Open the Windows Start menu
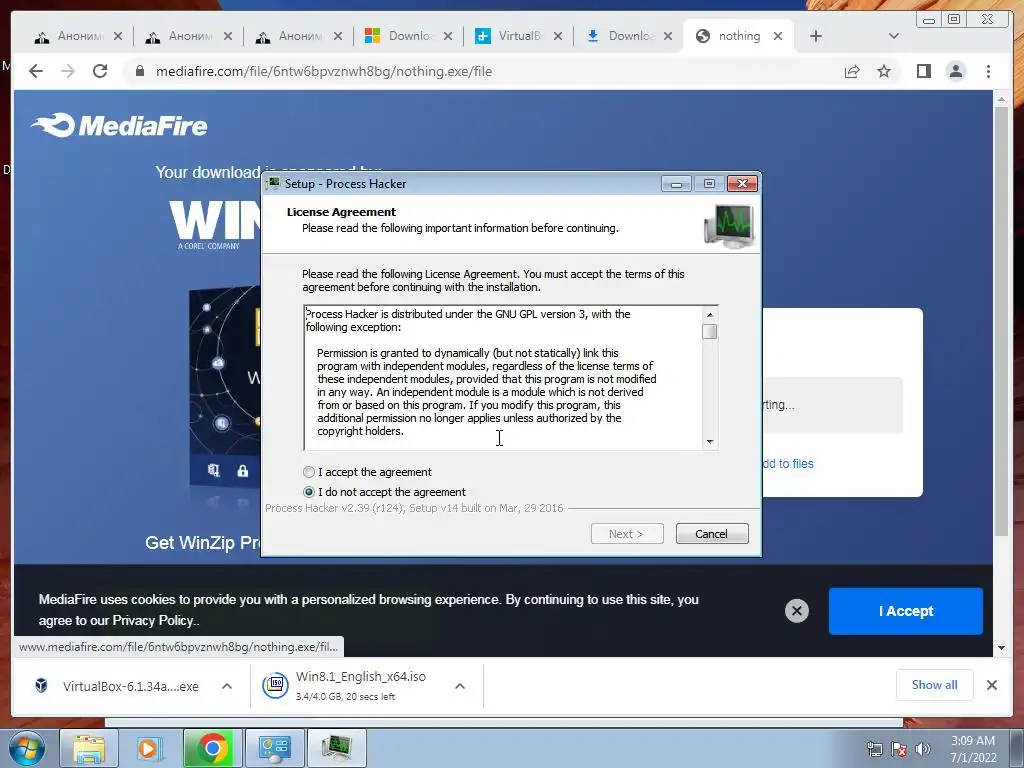 [x=26, y=748]
